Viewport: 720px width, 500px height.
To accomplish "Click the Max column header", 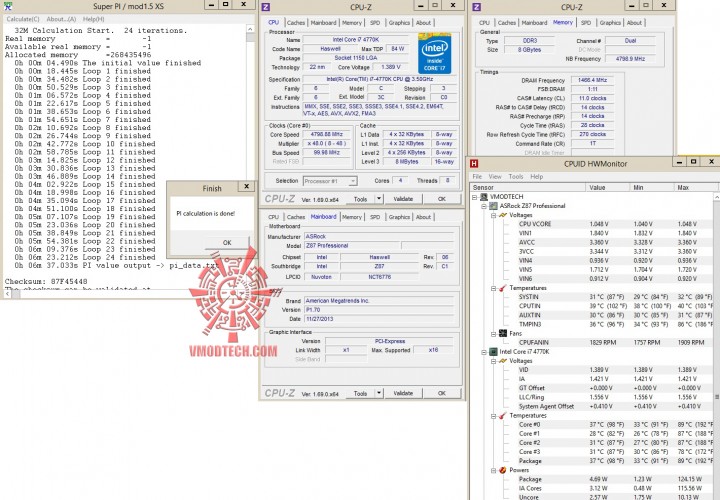I will tap(696, 187).
